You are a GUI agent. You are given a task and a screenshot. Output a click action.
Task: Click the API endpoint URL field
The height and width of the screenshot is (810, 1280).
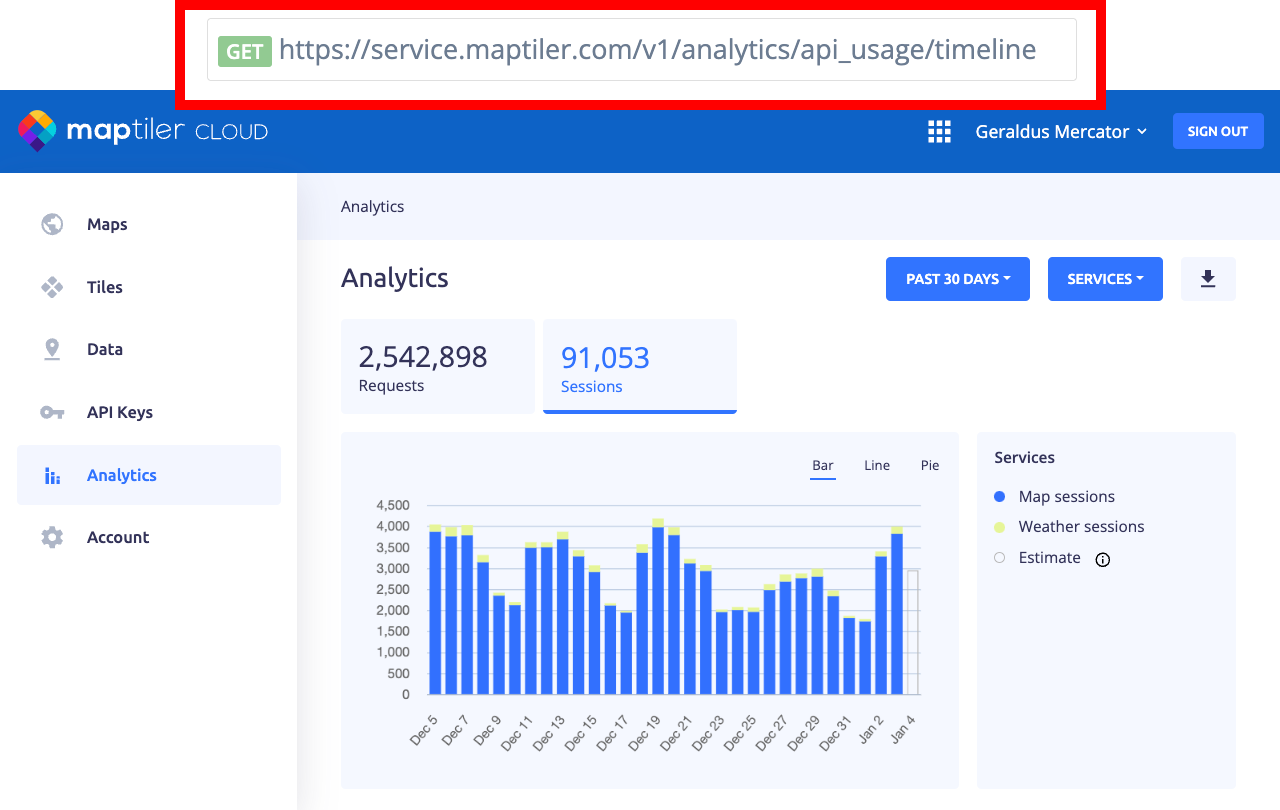(x=641, y=50)
